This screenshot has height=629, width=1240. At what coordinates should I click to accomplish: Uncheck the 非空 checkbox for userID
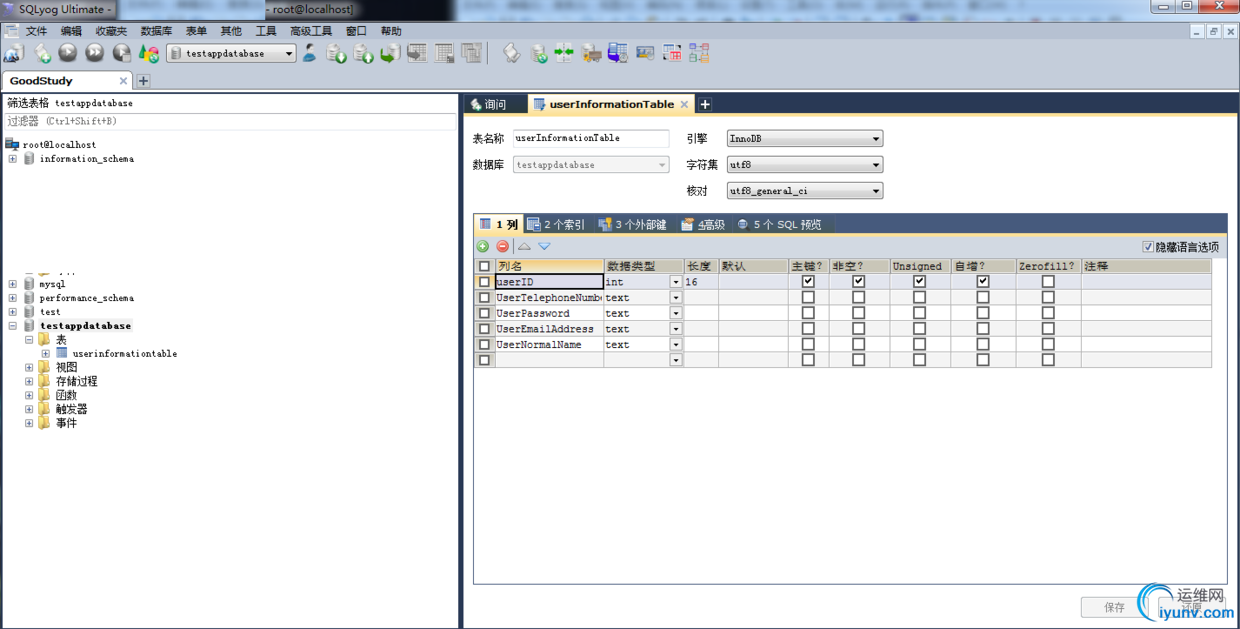(858, 282)
